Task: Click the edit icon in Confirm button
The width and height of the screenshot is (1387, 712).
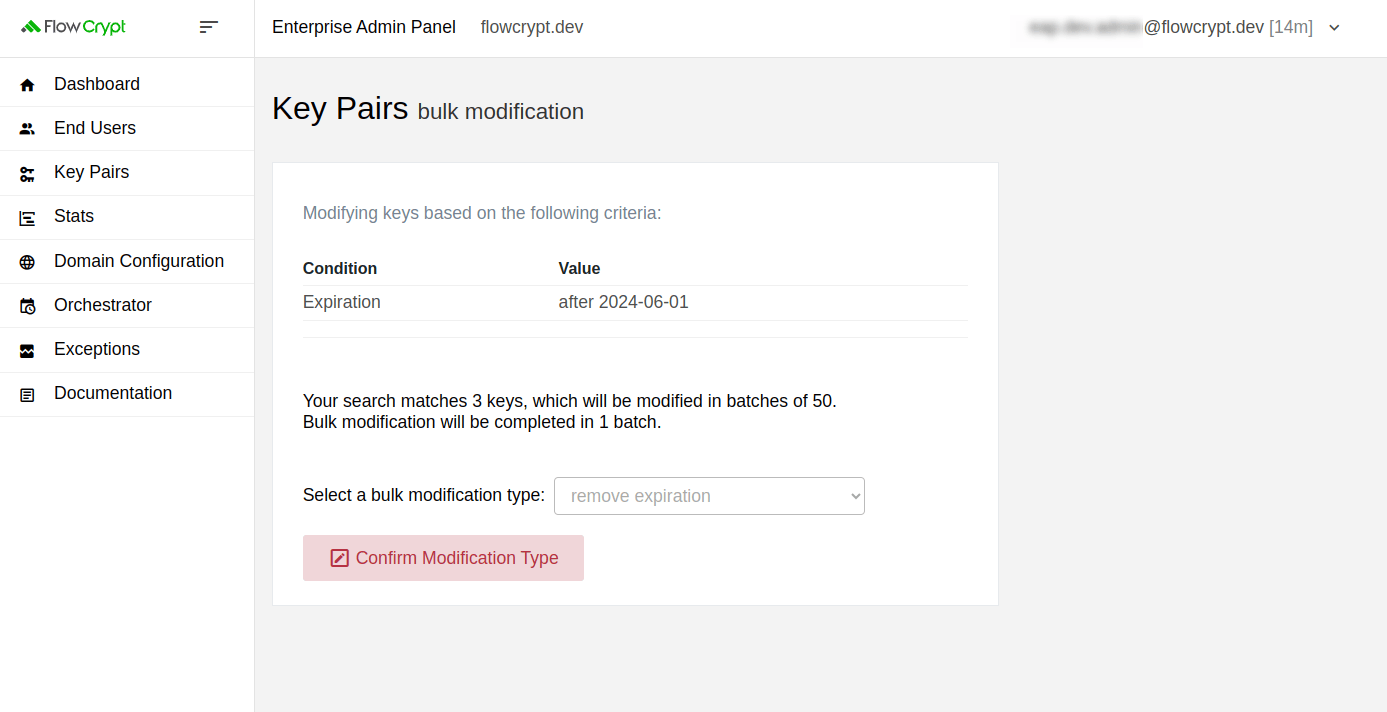Action: [339, 558]
